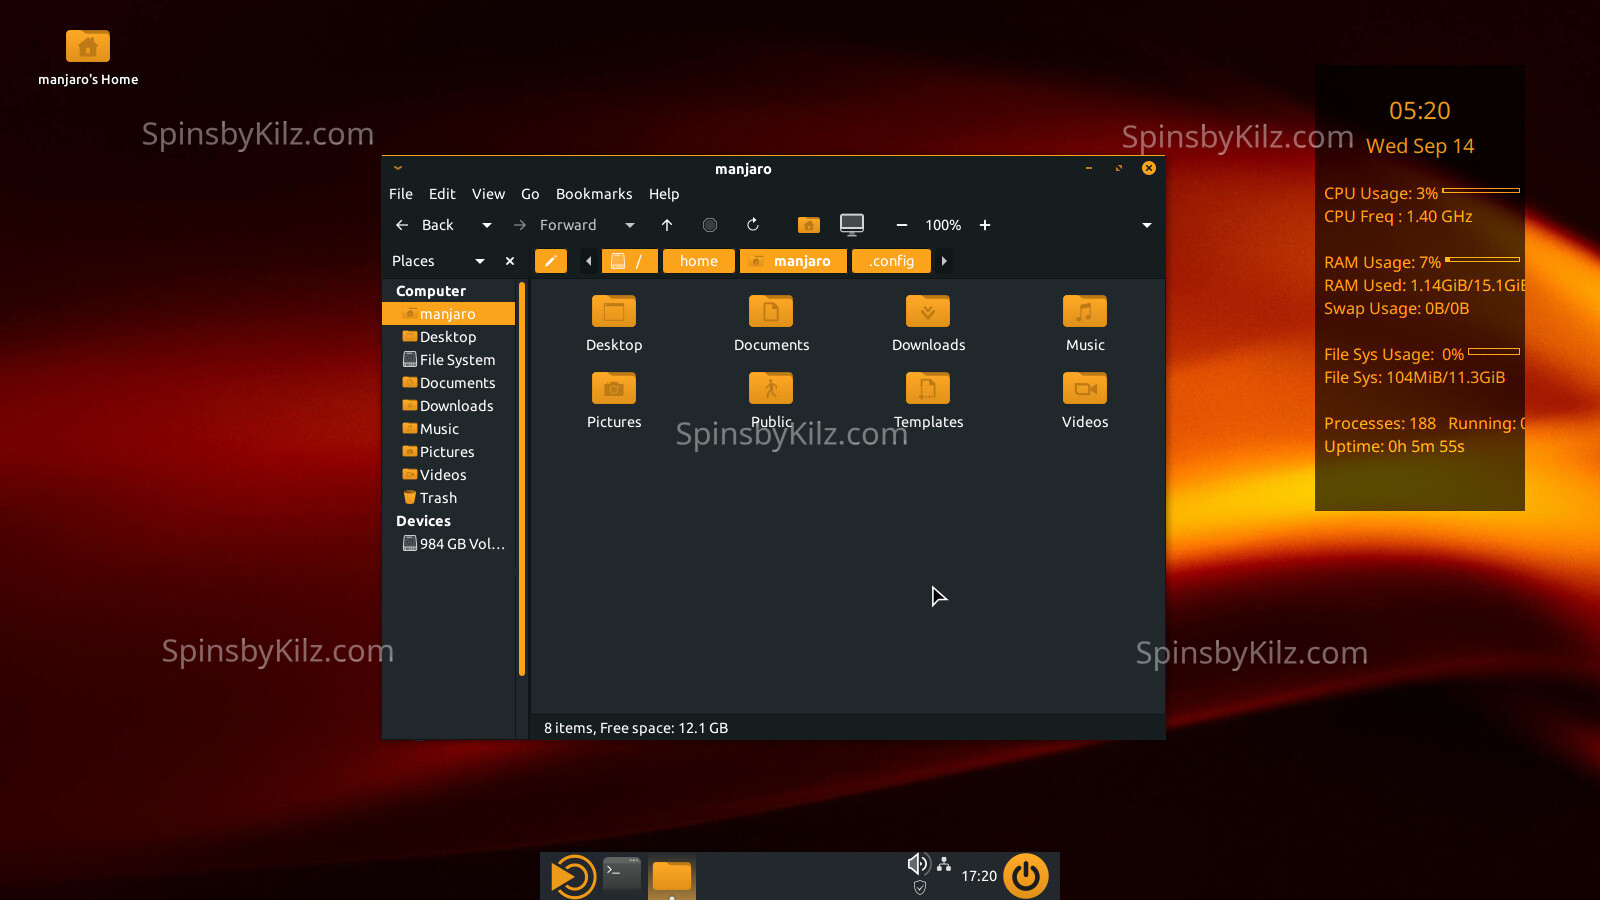Navigate to .config in the path bar
This screenshot has width=1600, height=900.
tap(891, 261)
